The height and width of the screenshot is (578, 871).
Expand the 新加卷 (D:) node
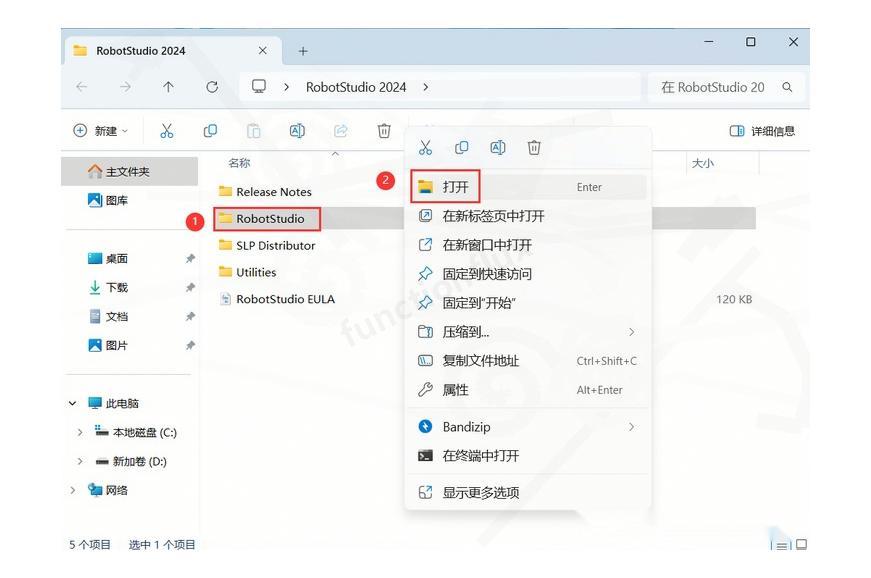pyautogui.click(x=80, y=461)
